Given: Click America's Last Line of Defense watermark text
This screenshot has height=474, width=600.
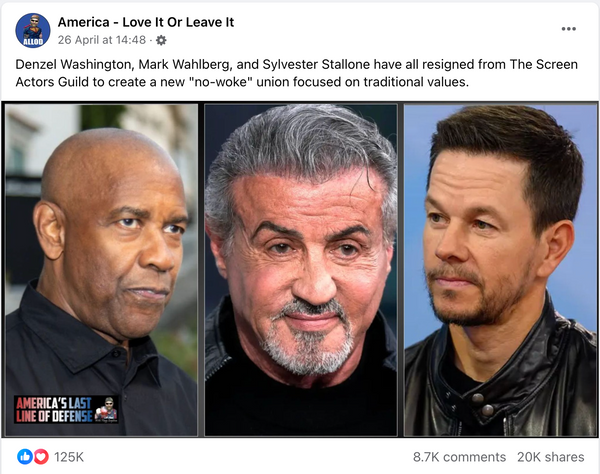Looking at the screenshot, I should (54, 409).
